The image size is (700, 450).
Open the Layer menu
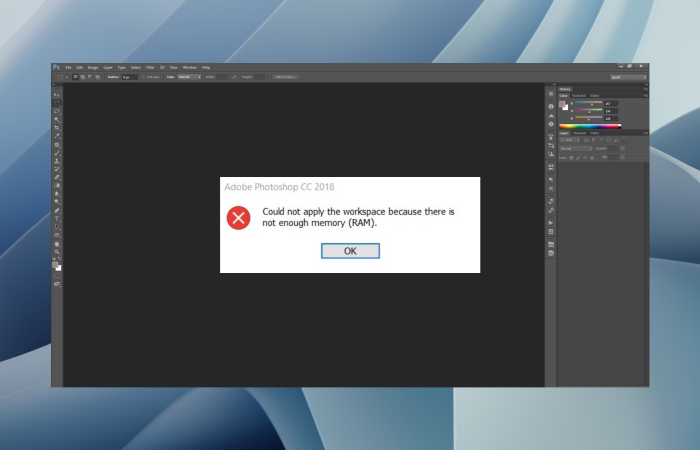point(108,67)
